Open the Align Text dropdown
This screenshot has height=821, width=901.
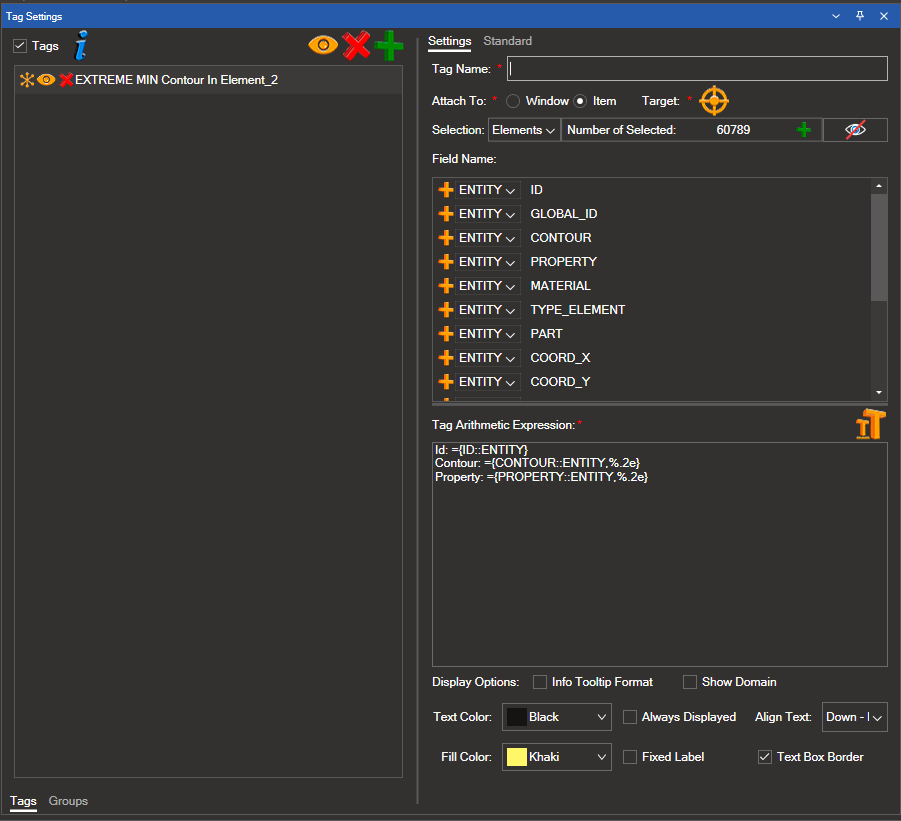click(855, 717)
